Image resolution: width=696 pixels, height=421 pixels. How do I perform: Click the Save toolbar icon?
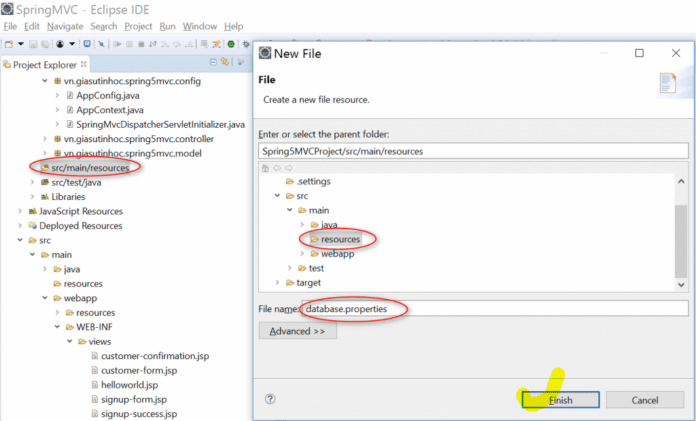pyautogui.click(x=34, y=45)
